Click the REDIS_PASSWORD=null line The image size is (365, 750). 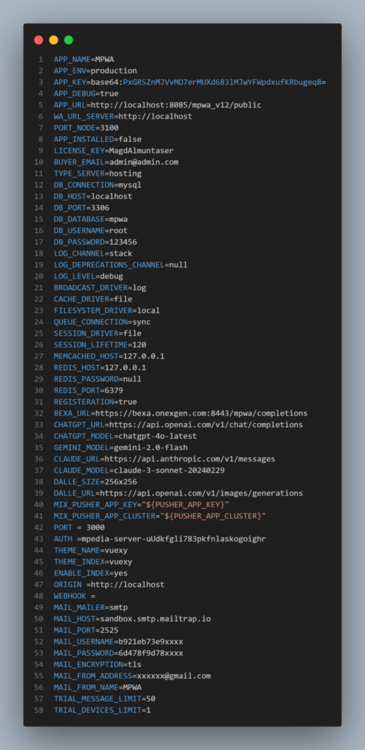click(98, 379)
